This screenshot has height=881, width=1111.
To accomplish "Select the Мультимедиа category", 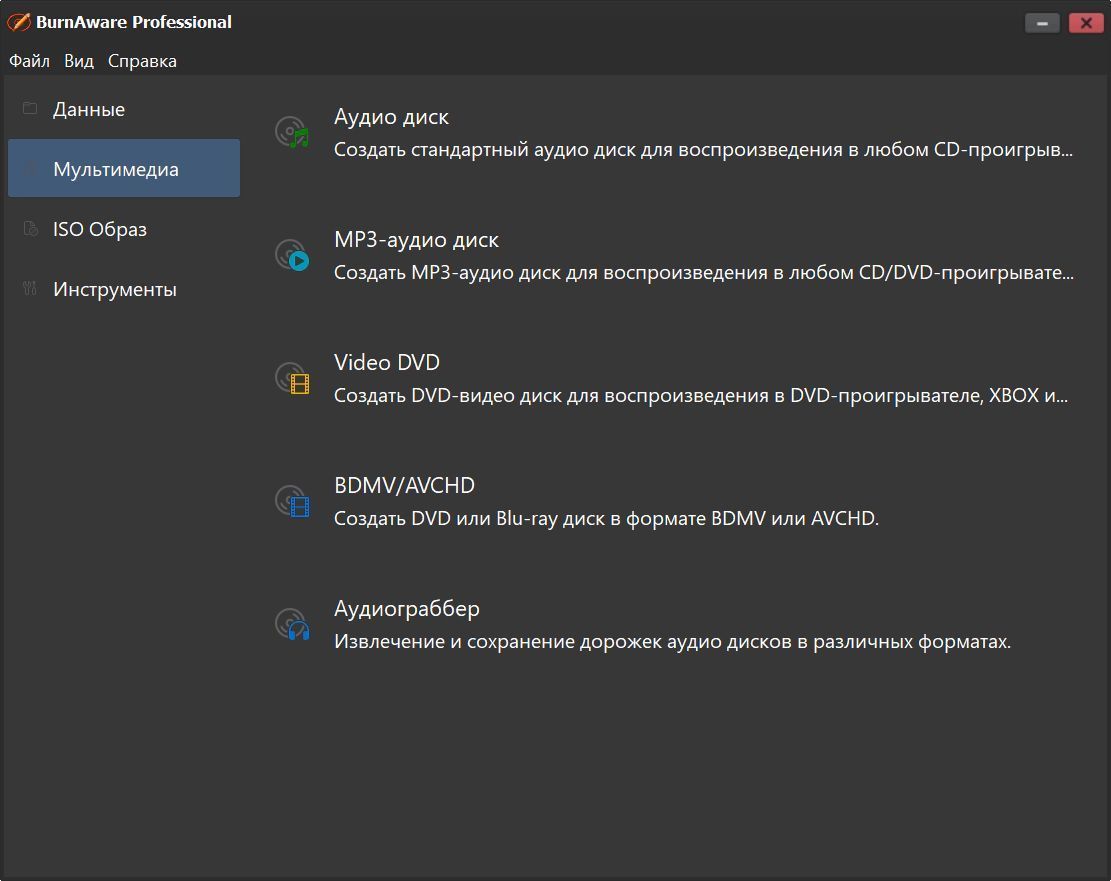I will tap(124, 168).
